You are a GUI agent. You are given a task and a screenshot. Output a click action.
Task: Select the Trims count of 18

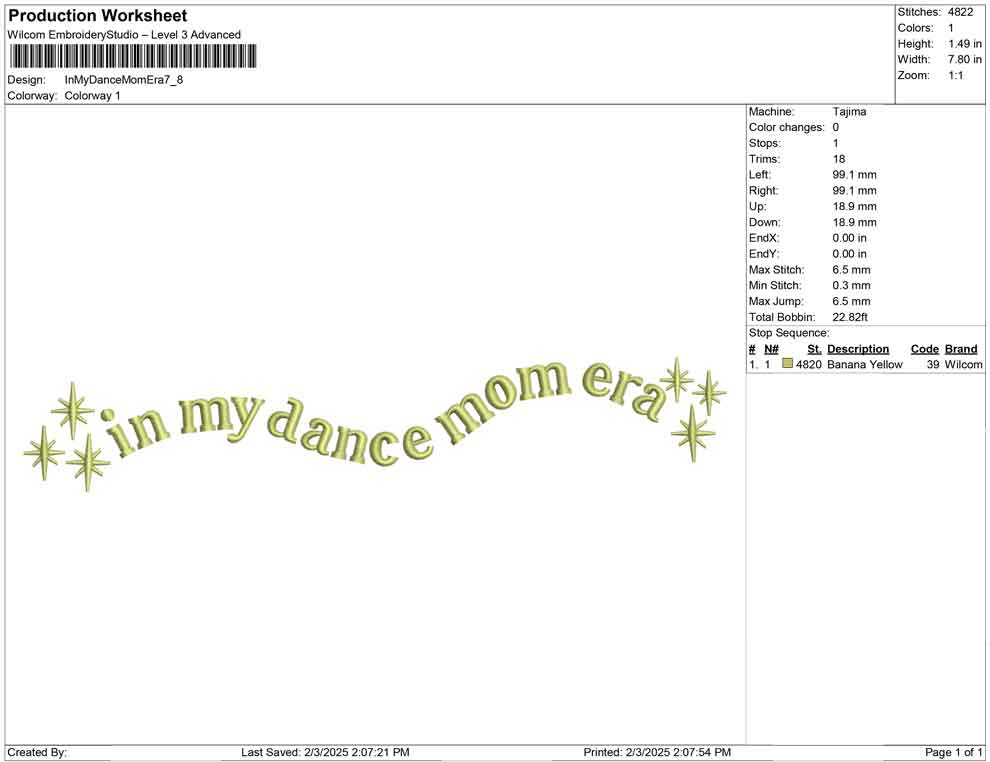pos(839,159)
